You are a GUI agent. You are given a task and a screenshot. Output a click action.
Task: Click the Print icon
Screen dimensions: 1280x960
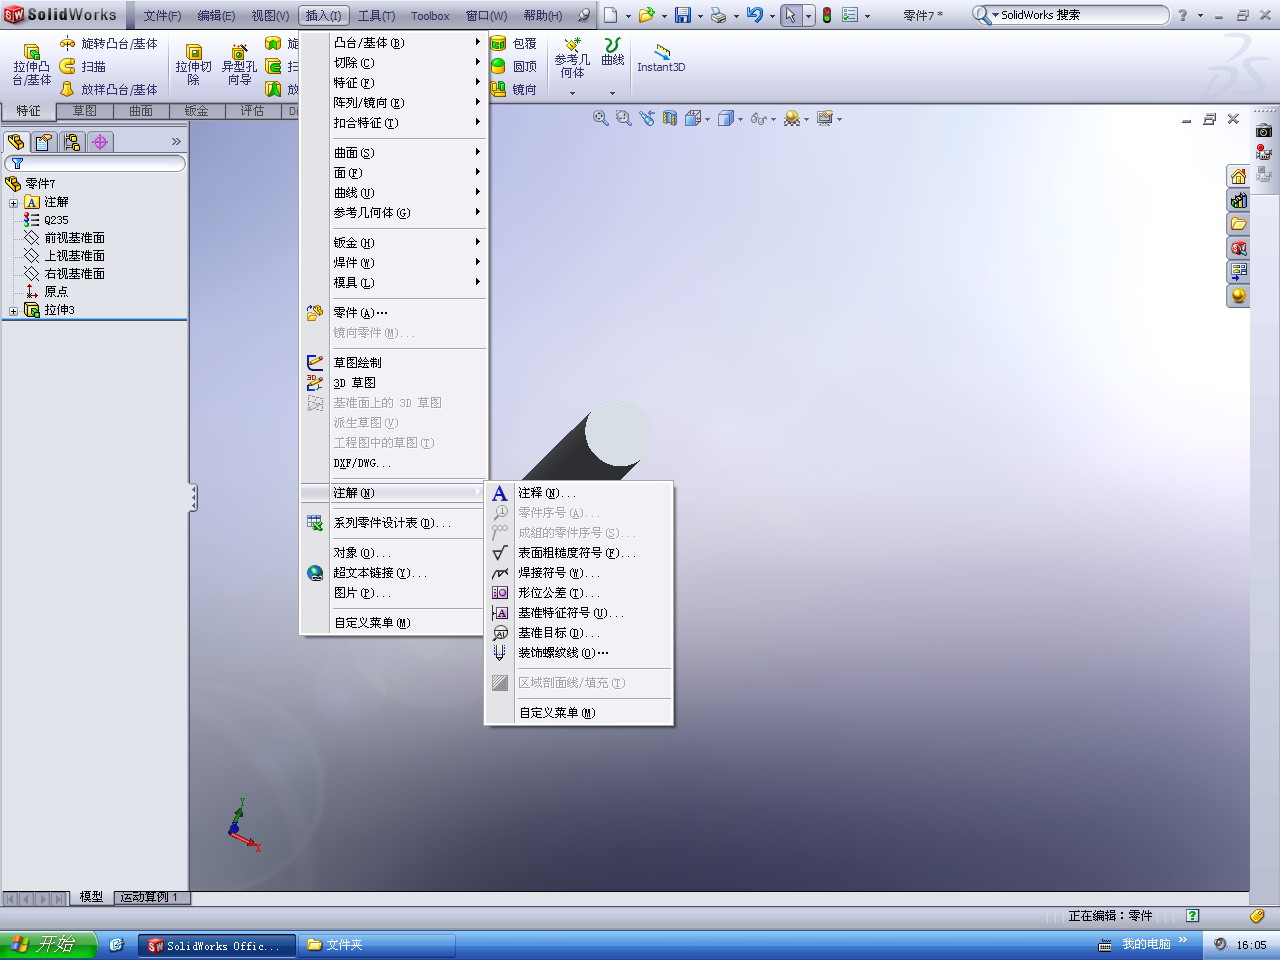[718, 15]
